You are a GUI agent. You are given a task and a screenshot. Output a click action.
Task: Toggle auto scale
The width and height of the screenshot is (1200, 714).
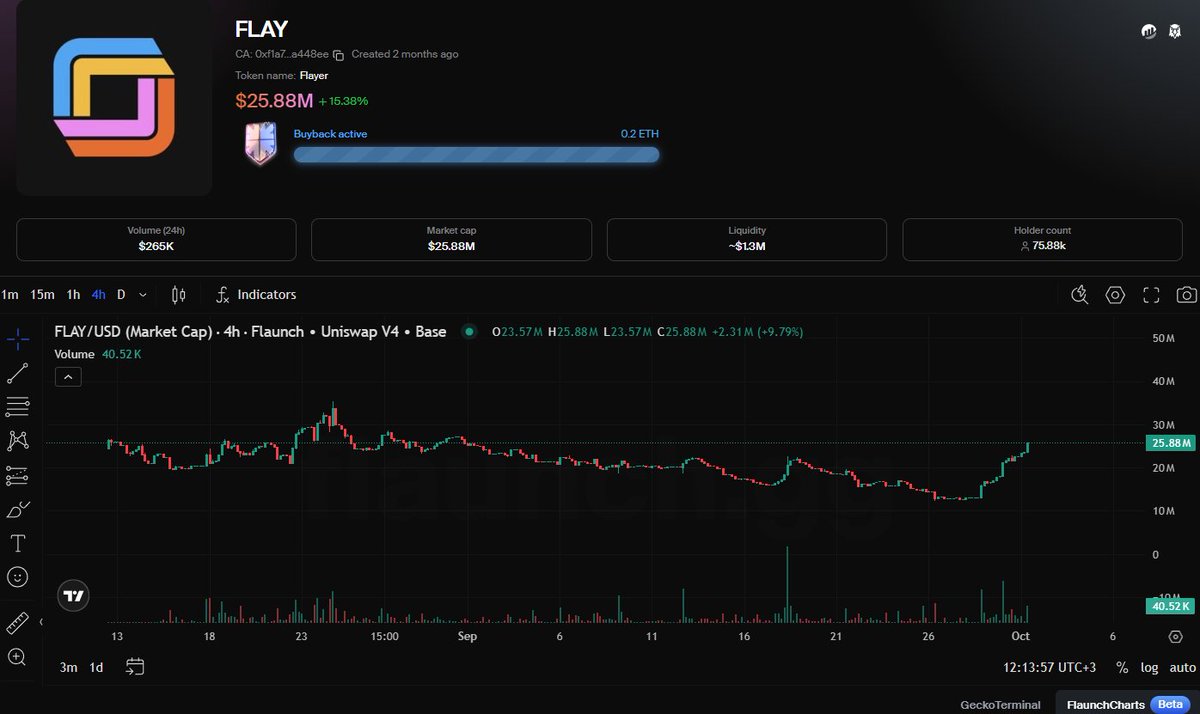click(x=1182, y=667)
